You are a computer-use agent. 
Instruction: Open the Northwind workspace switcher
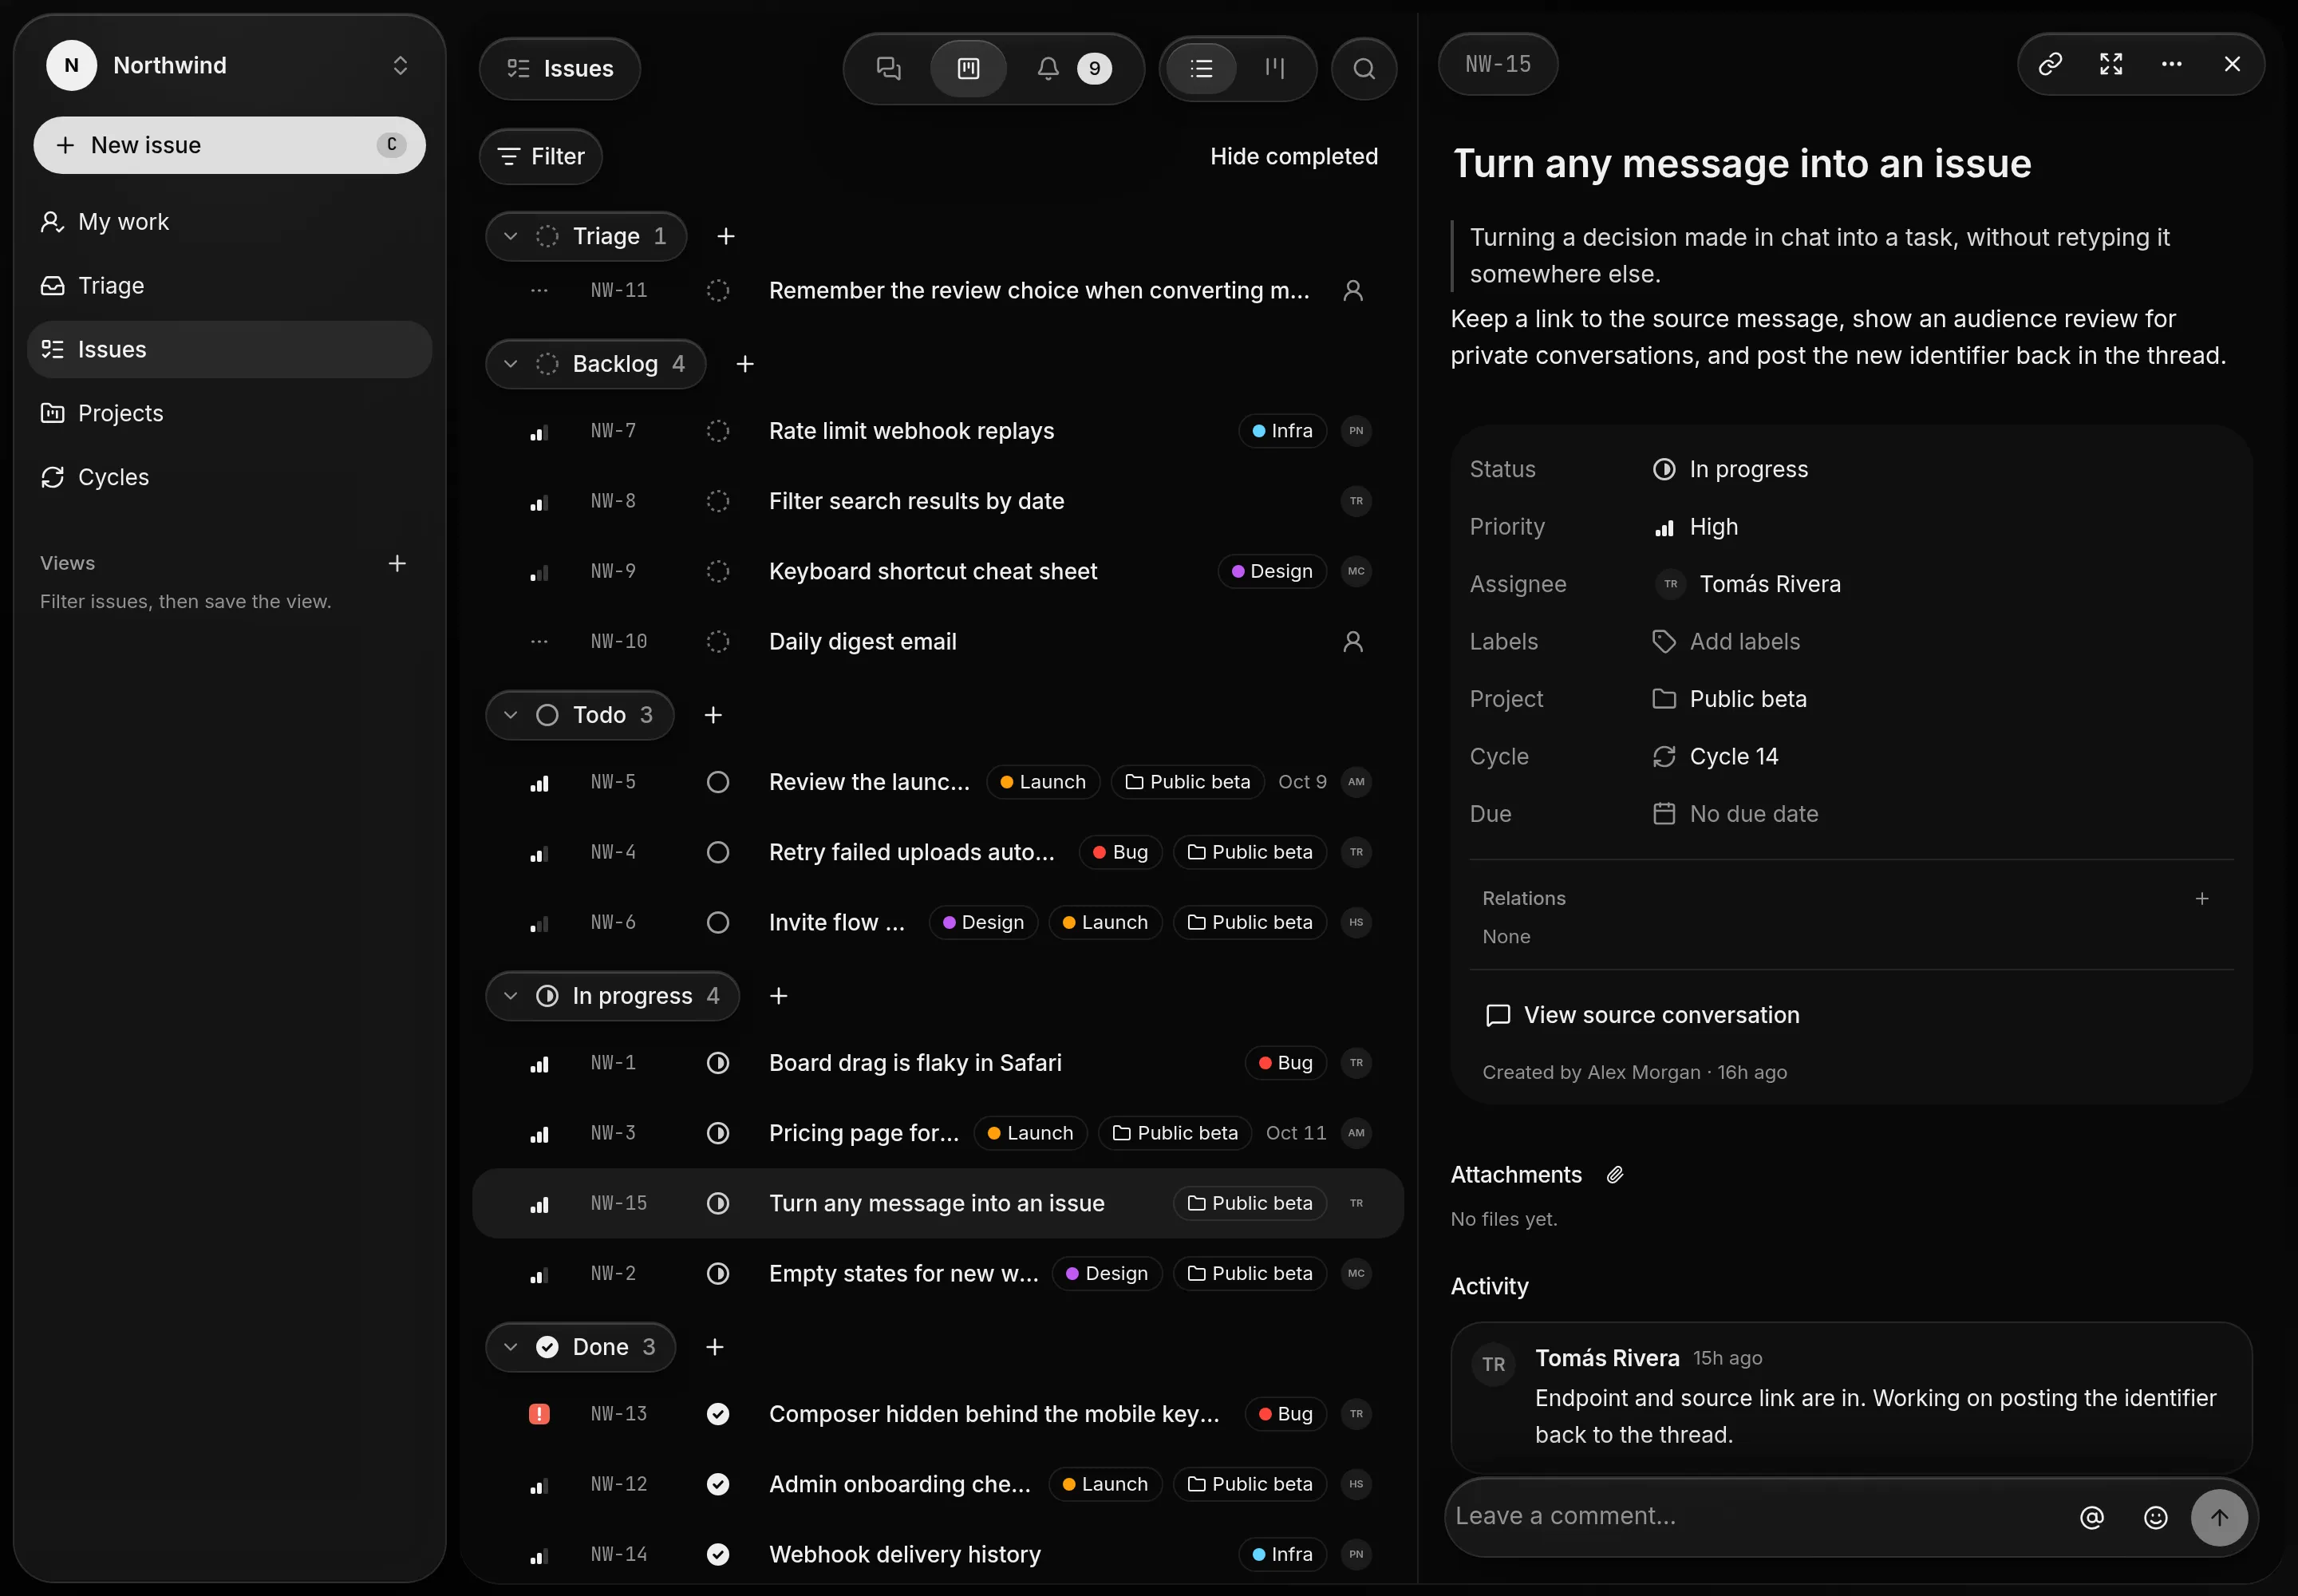[x=229, y=65]
